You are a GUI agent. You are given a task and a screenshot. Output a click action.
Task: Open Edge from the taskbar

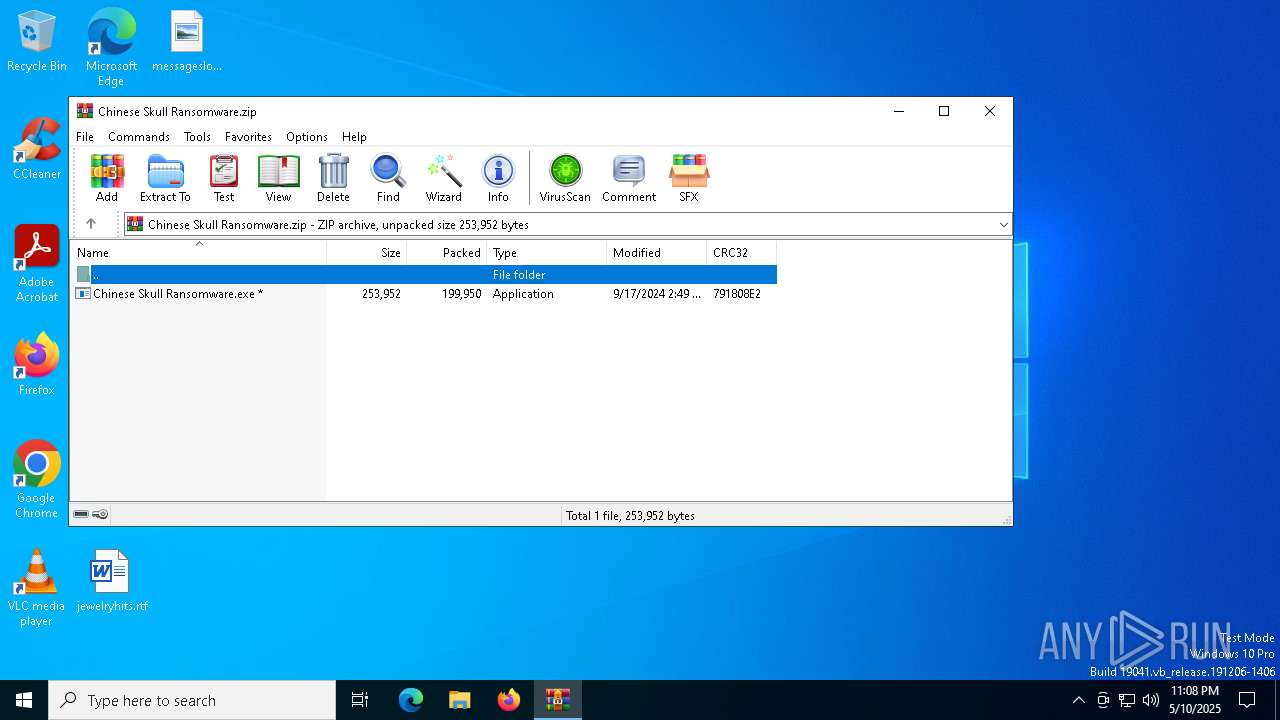pos(411,700)
